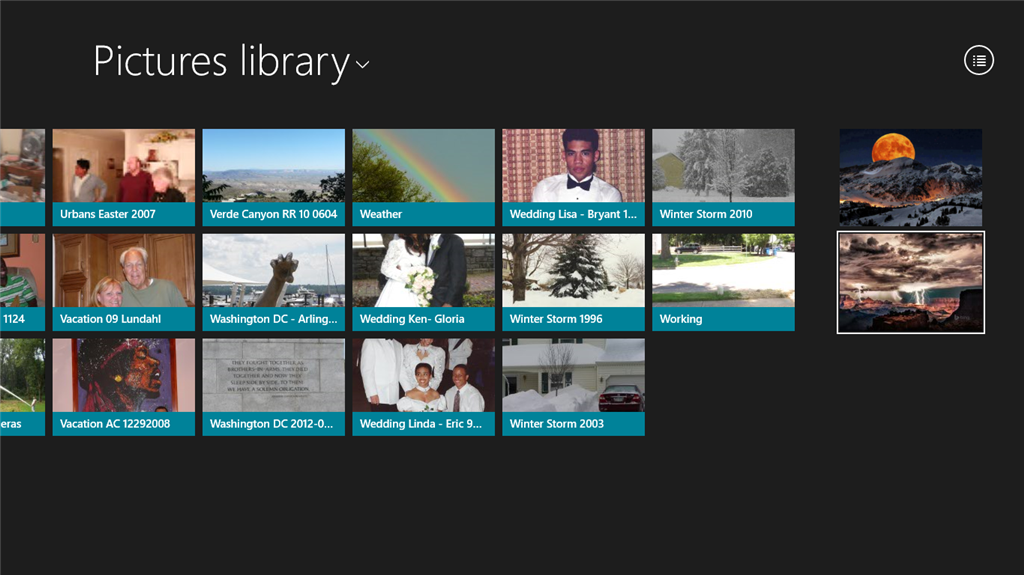The image size is (1024, 575).
Task: Open Washington DC 2012-0... folder
Action: (274, 387)
